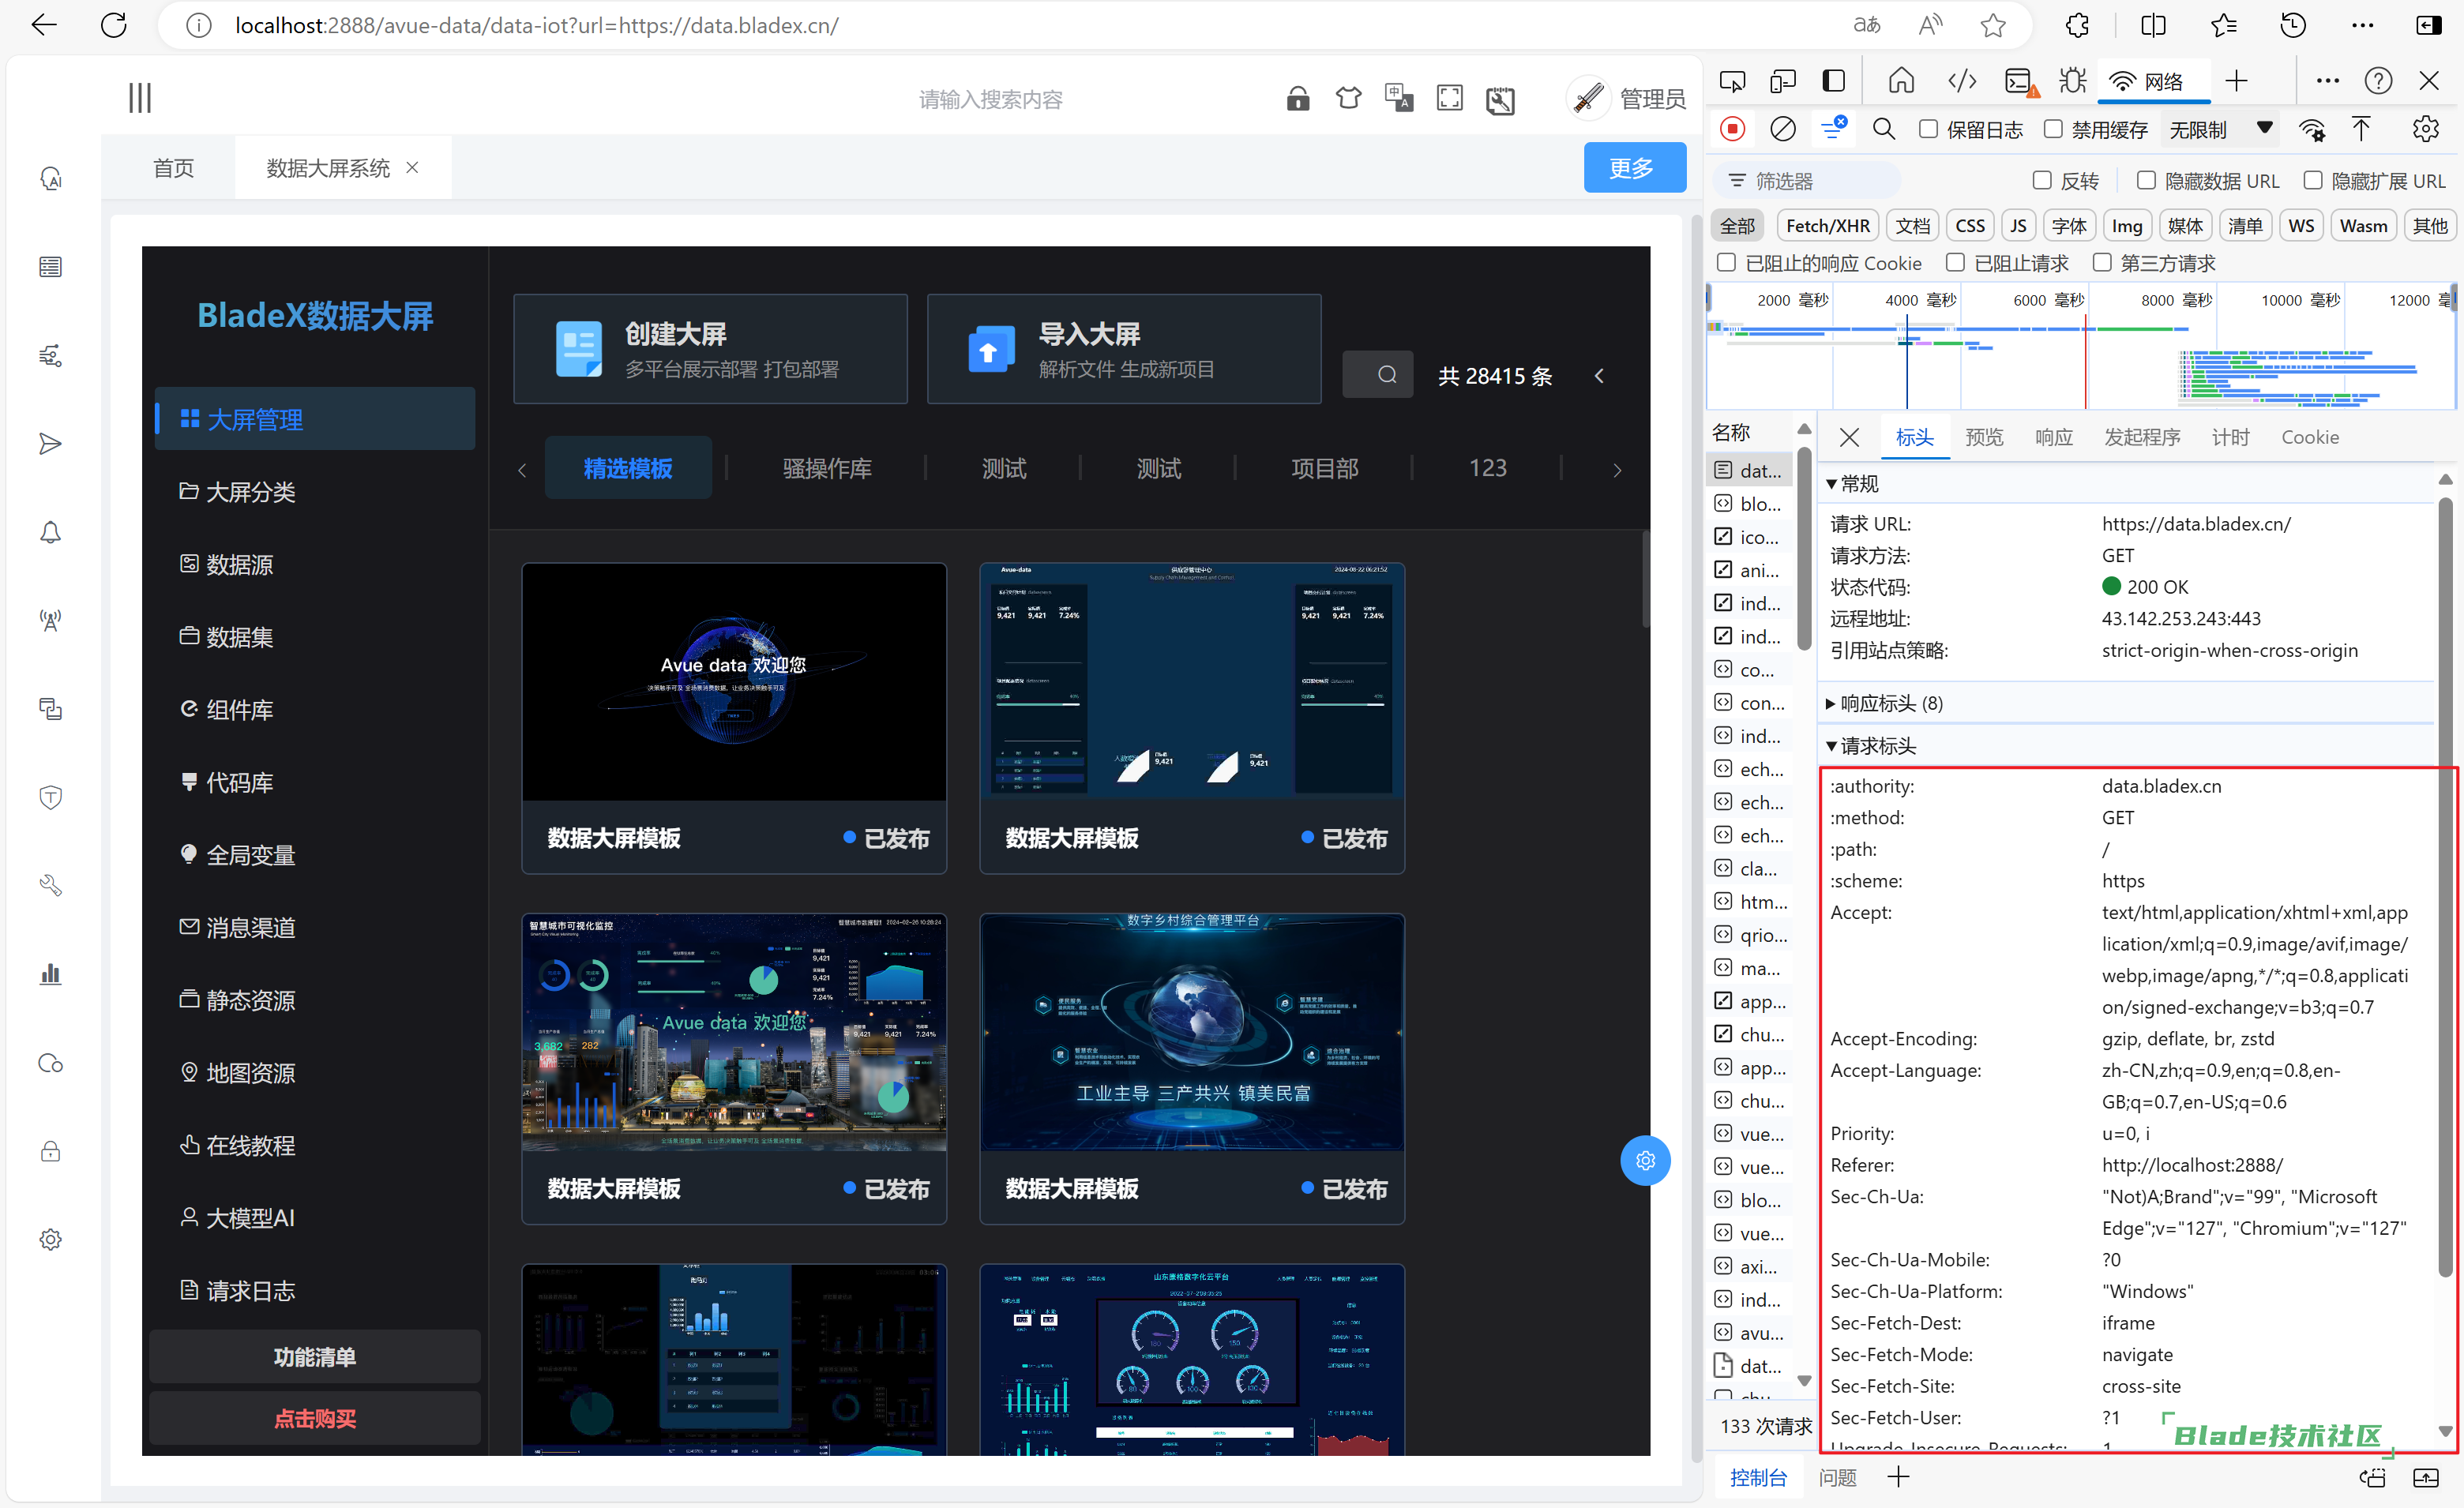The image size is (2464, 1508).
Task: Click the category tabs left arrow
Action: 522,469
